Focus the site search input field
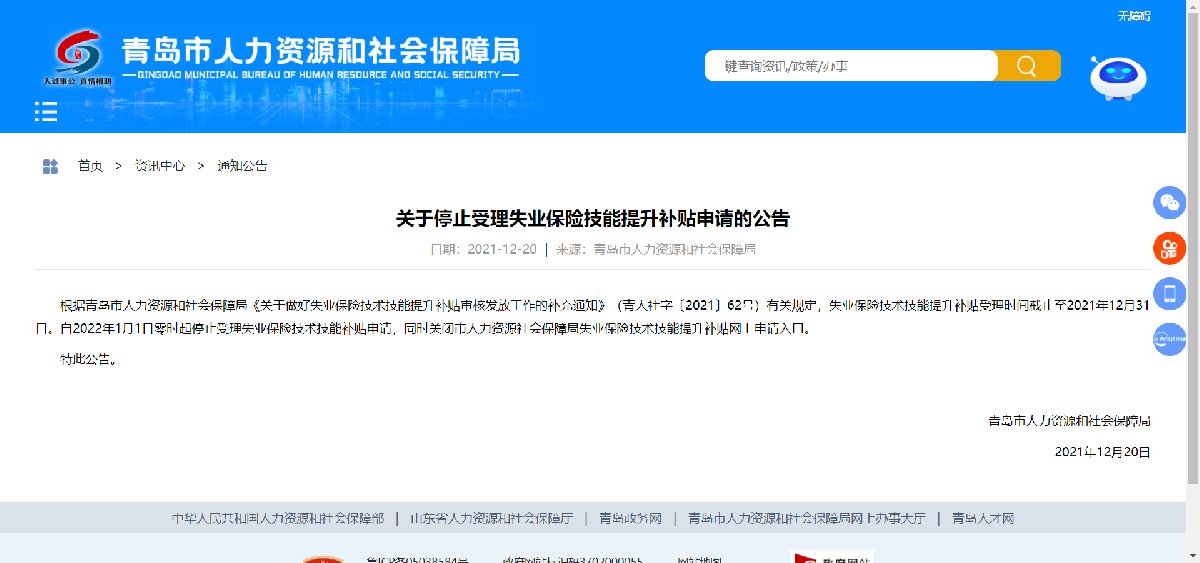The width and height of the screenshot is (1200, 563). (x=850, y=66)
